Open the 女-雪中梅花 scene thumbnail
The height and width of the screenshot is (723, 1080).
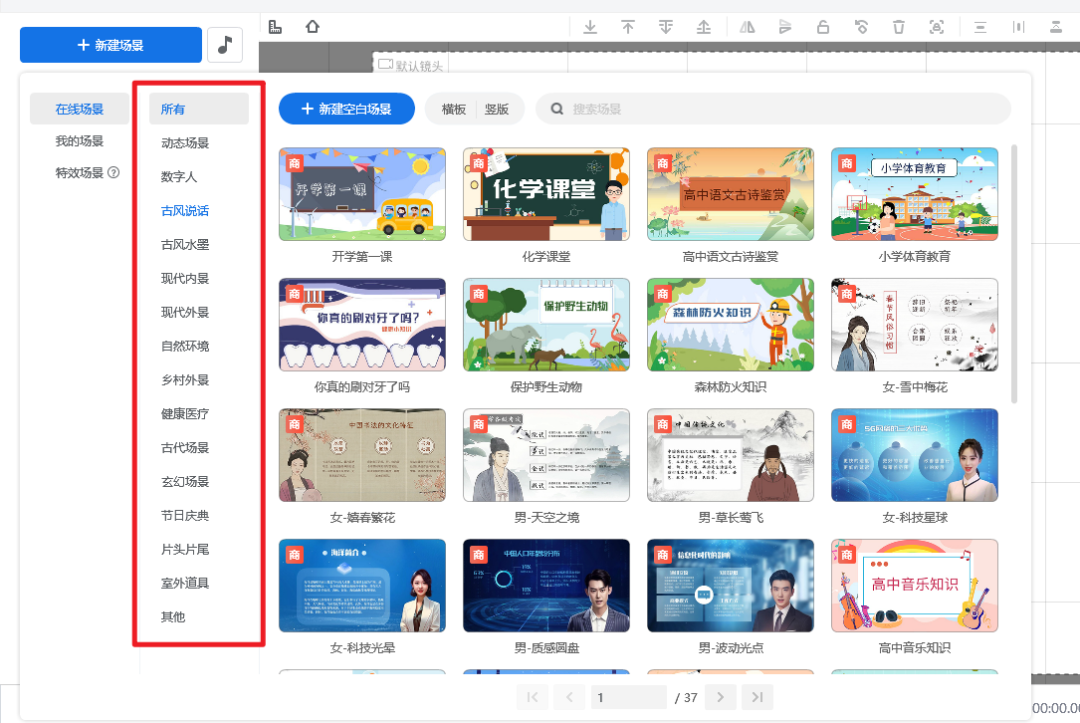click(915, 324)
